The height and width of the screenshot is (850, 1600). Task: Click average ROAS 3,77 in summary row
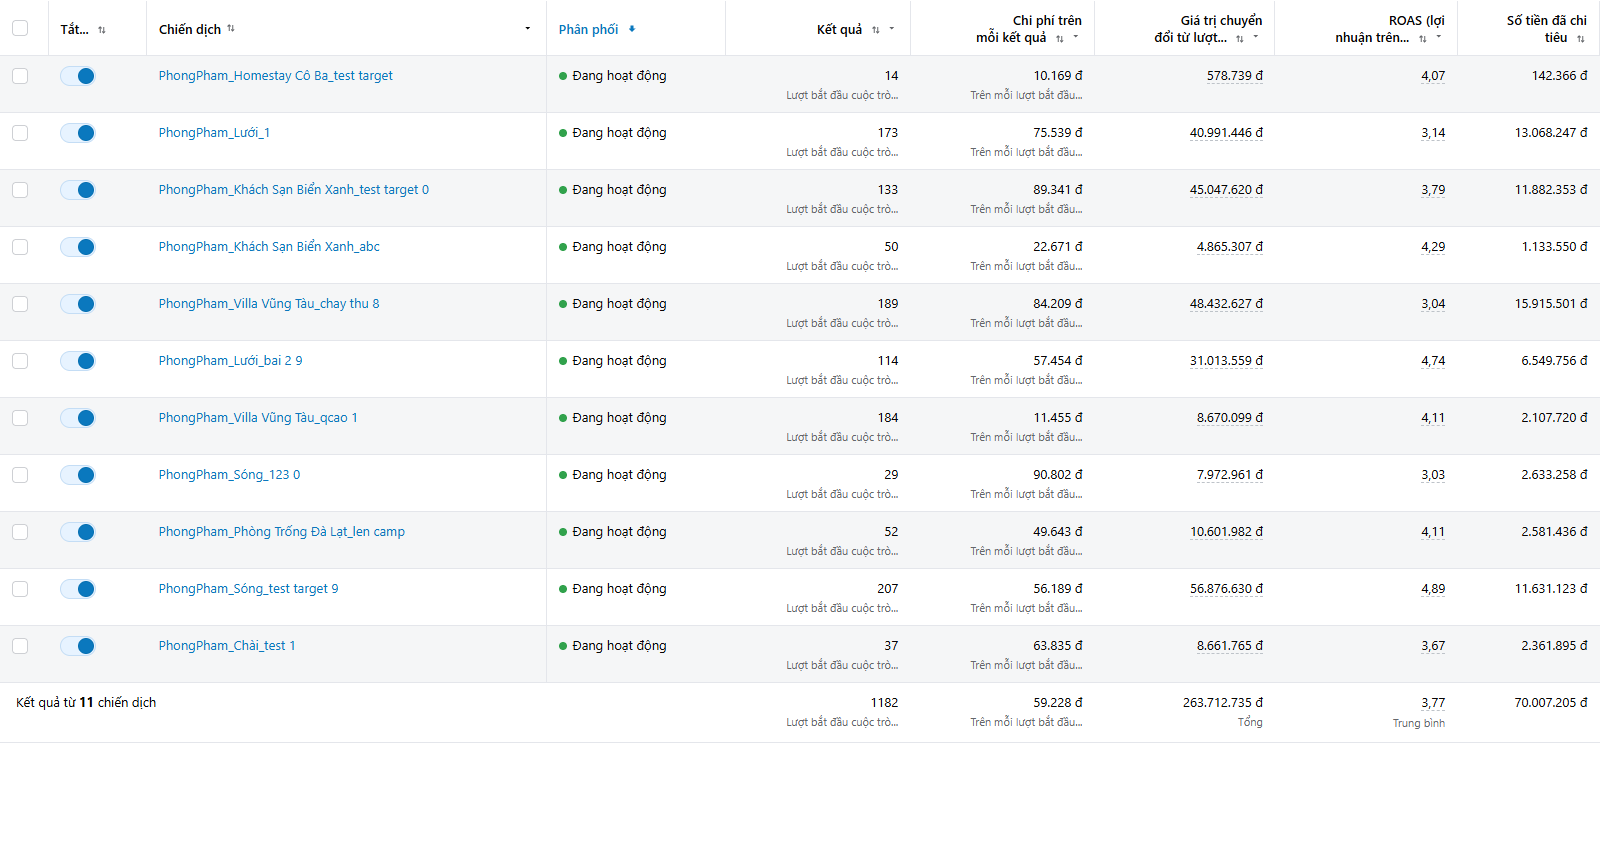pos(1433,703)
